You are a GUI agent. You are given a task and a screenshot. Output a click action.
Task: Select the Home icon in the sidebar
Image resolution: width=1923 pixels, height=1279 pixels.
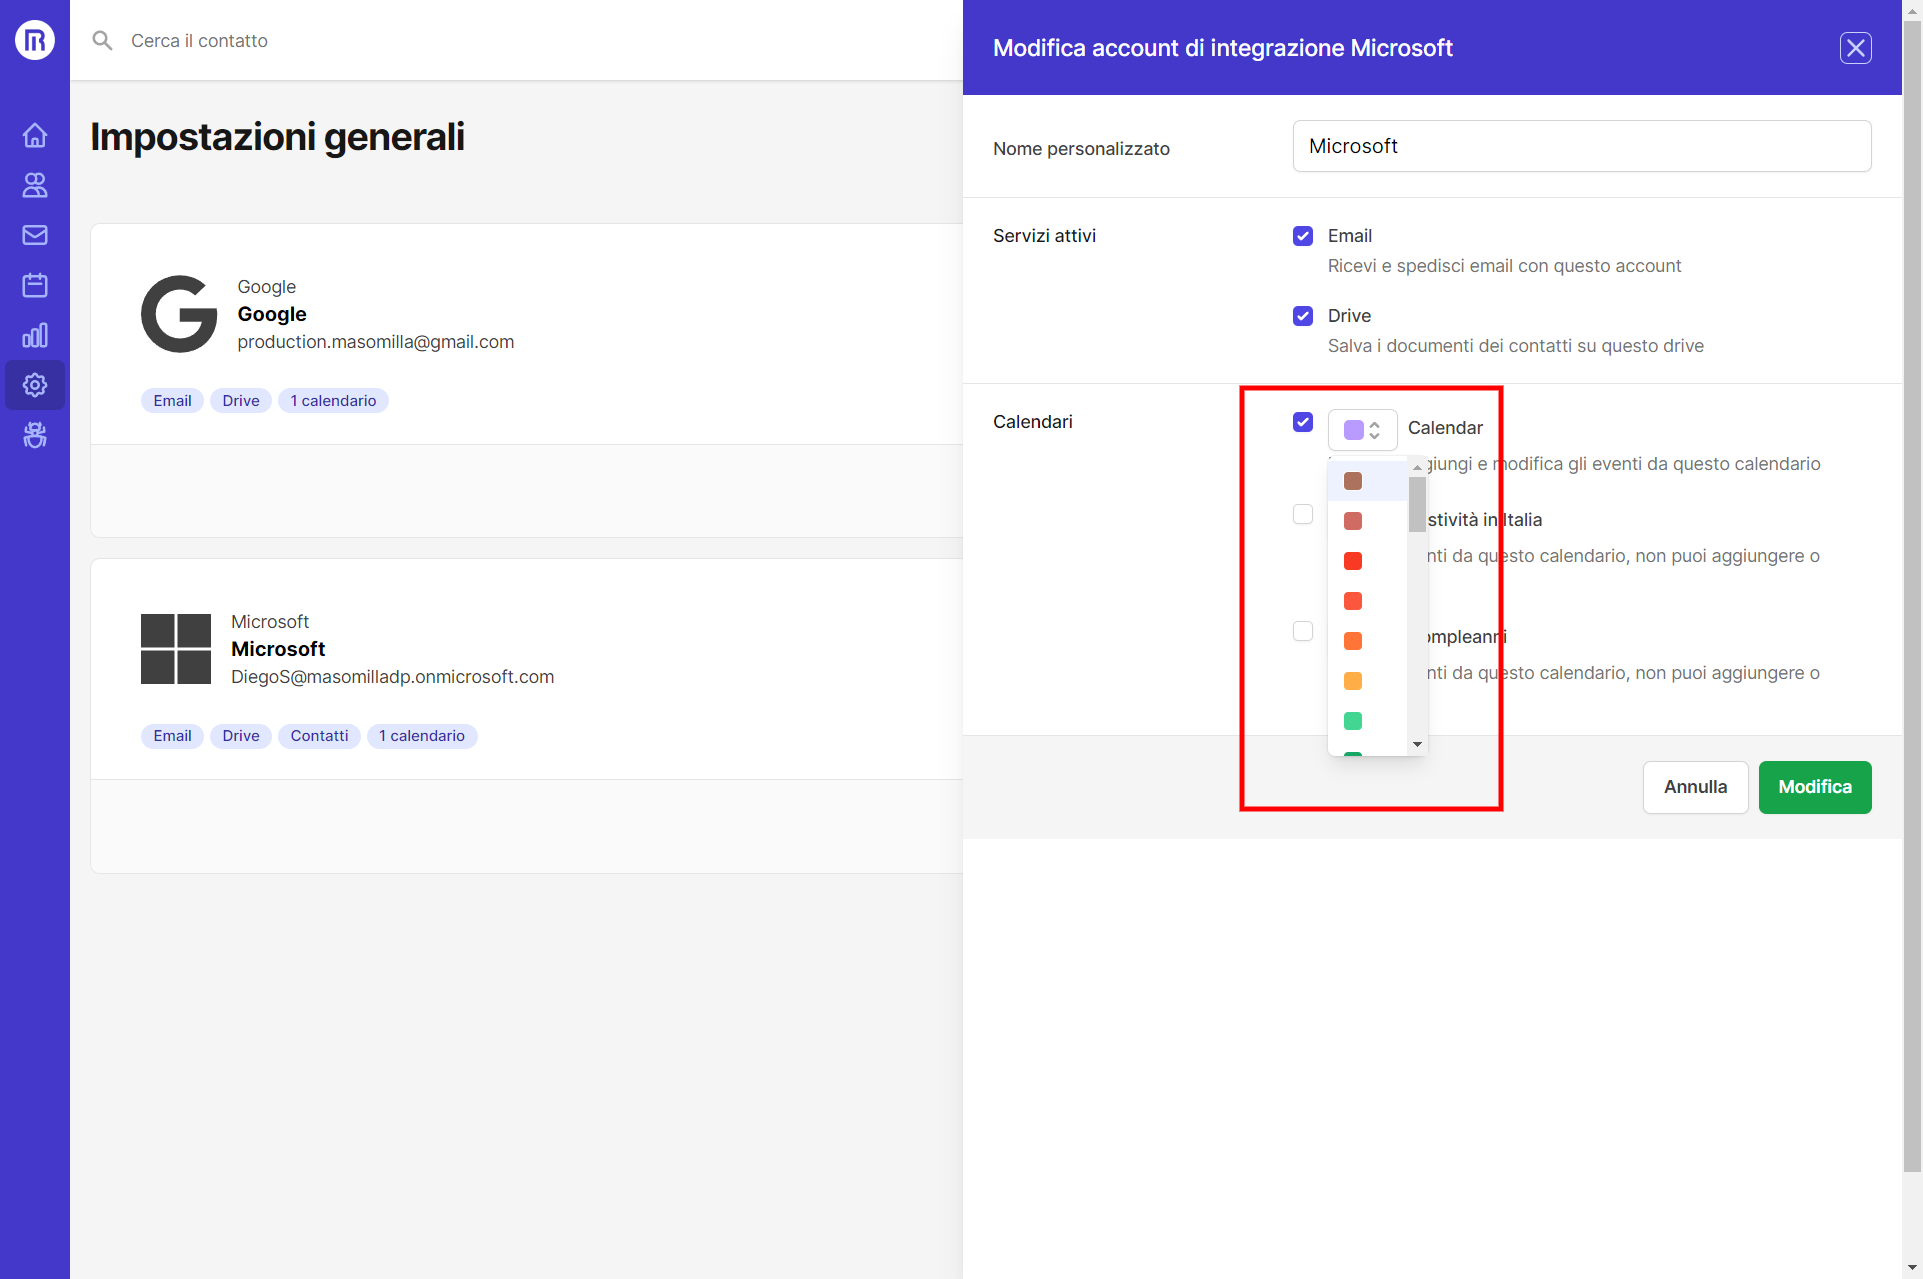(x=34, y=135)
